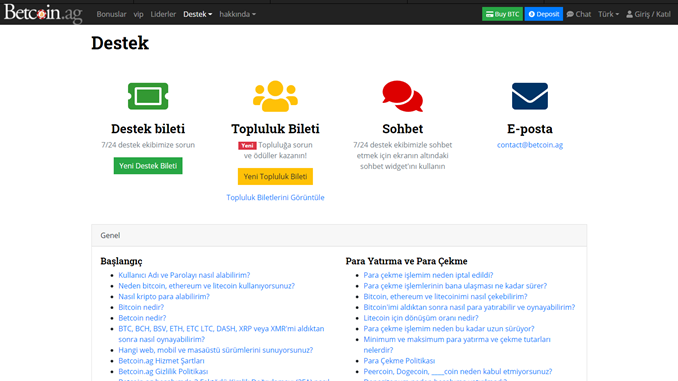Viewport: 678px width, 381px height.
Task: Open Betcoin.ag Gizlilik Politikası link
Action: click(163, 371)
